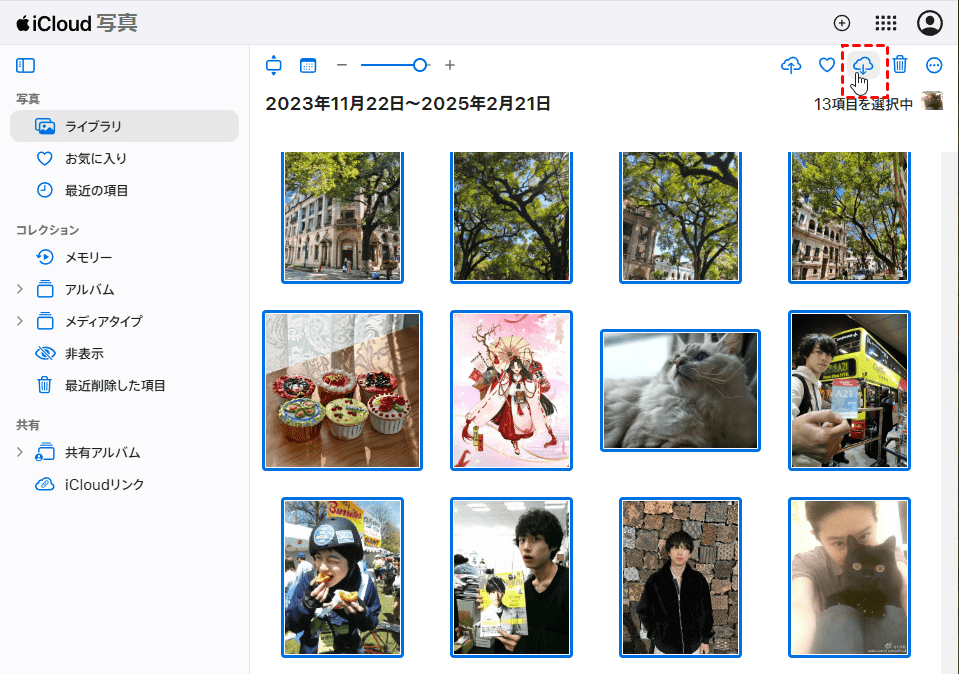Open the iCloud app launcher grid
This screenshot has height=674, width=959.
click(x=886, y=23)
